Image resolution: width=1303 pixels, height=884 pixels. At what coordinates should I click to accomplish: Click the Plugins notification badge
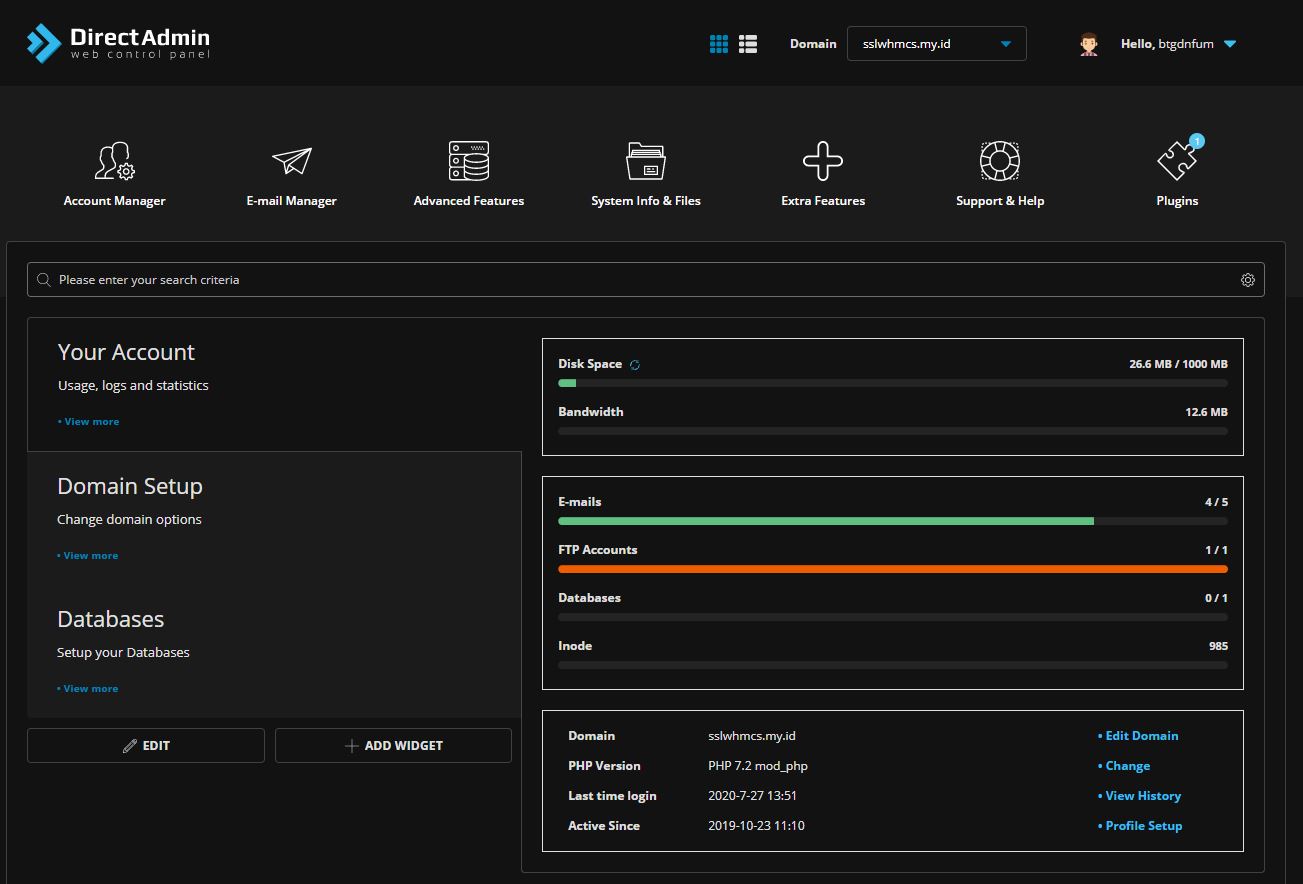coord(1197,142)
